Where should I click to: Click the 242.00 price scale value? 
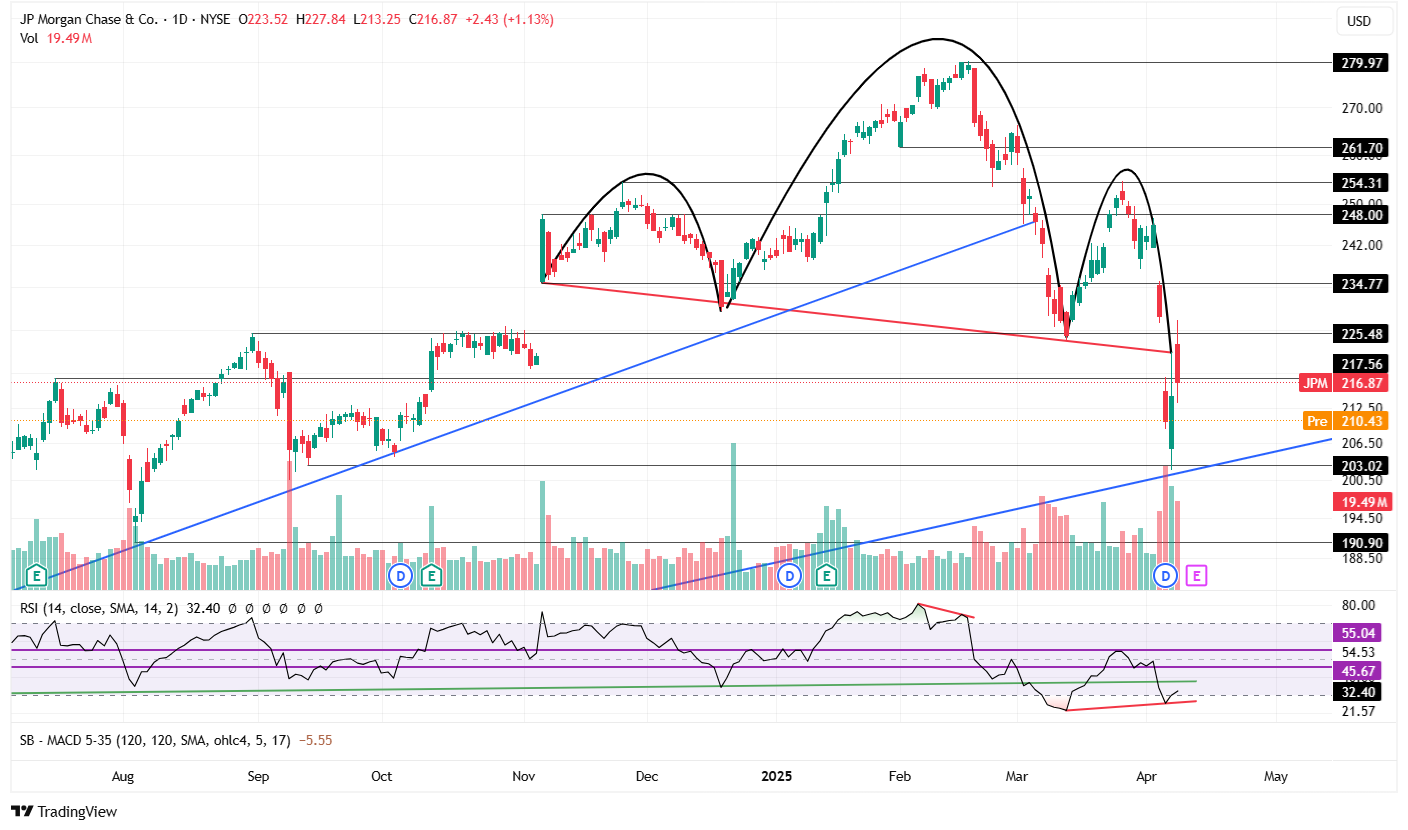[x=1362, y=245]
